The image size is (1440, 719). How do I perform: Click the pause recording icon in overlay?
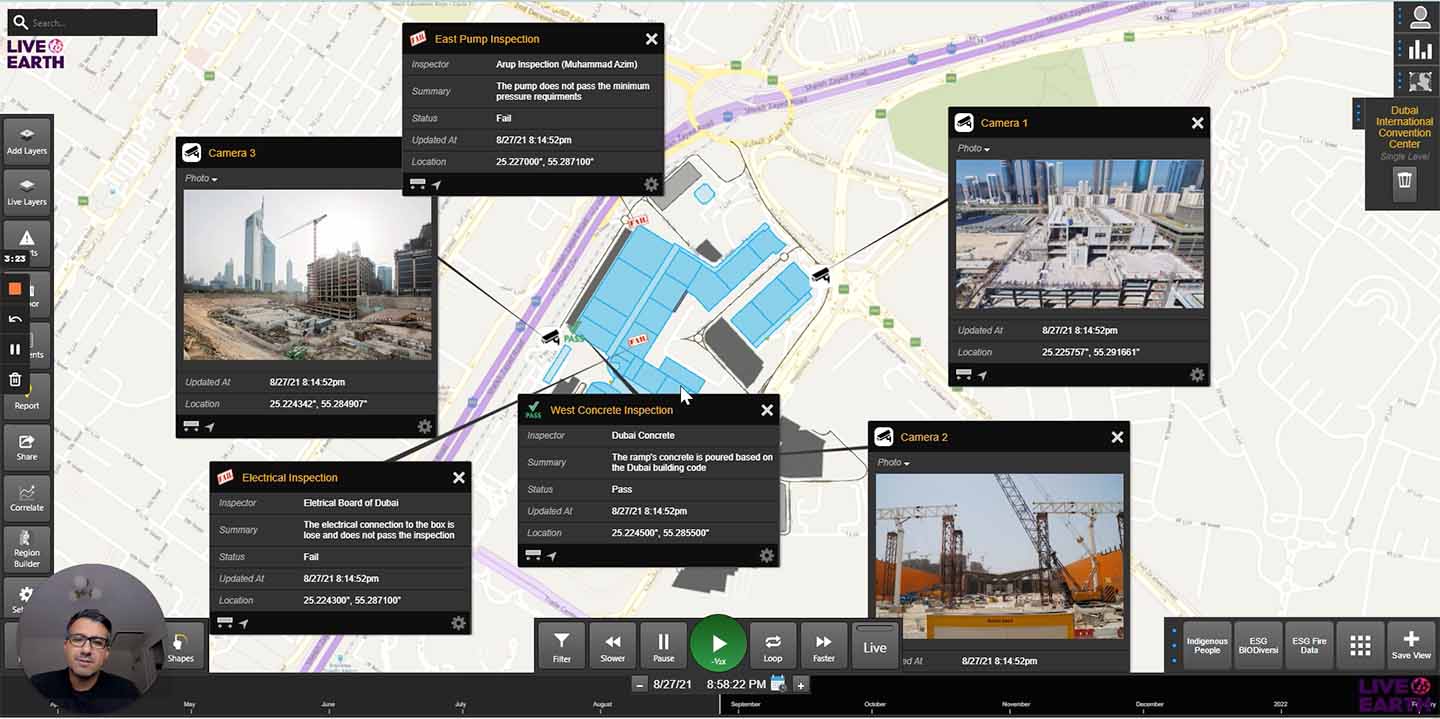[x=15, y=349]
